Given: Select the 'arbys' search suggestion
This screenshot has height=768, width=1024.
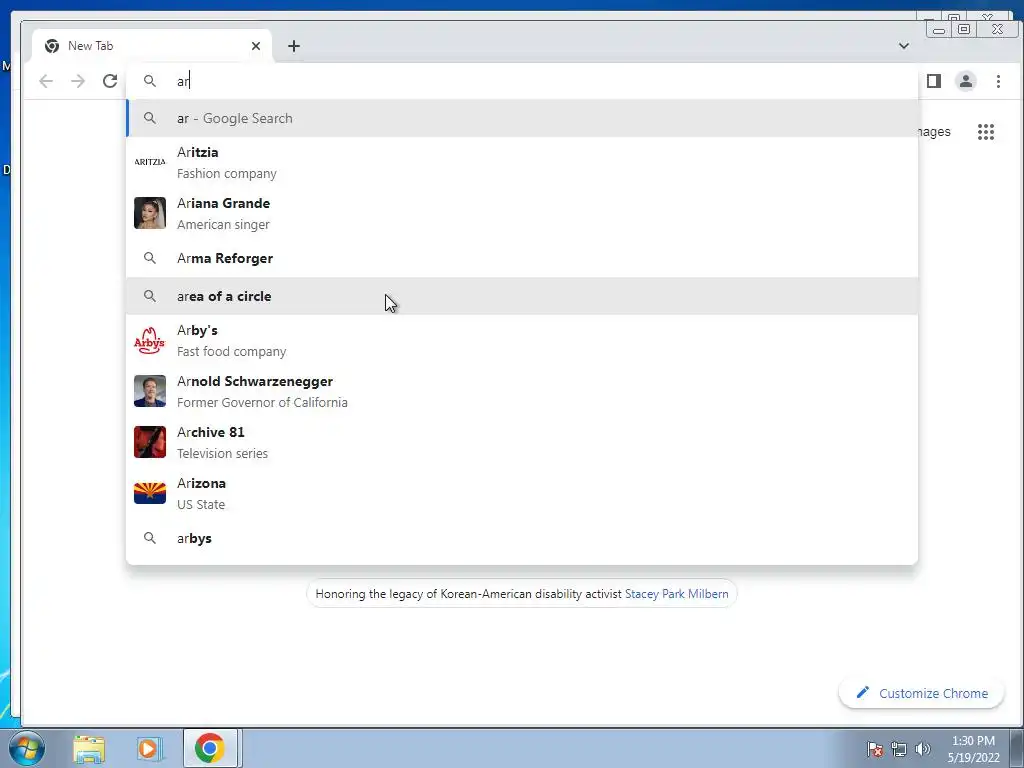Looking at the screenshot, I should click(522, 538).
